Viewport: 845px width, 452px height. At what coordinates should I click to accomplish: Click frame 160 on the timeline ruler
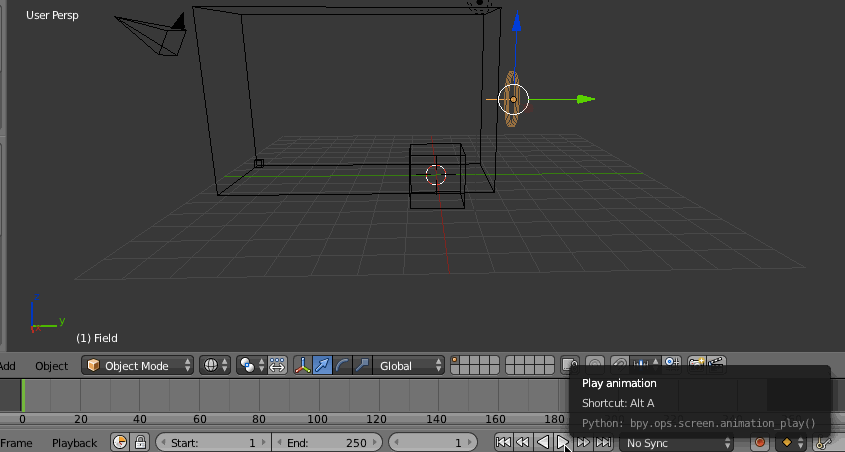tap(495, 419)
